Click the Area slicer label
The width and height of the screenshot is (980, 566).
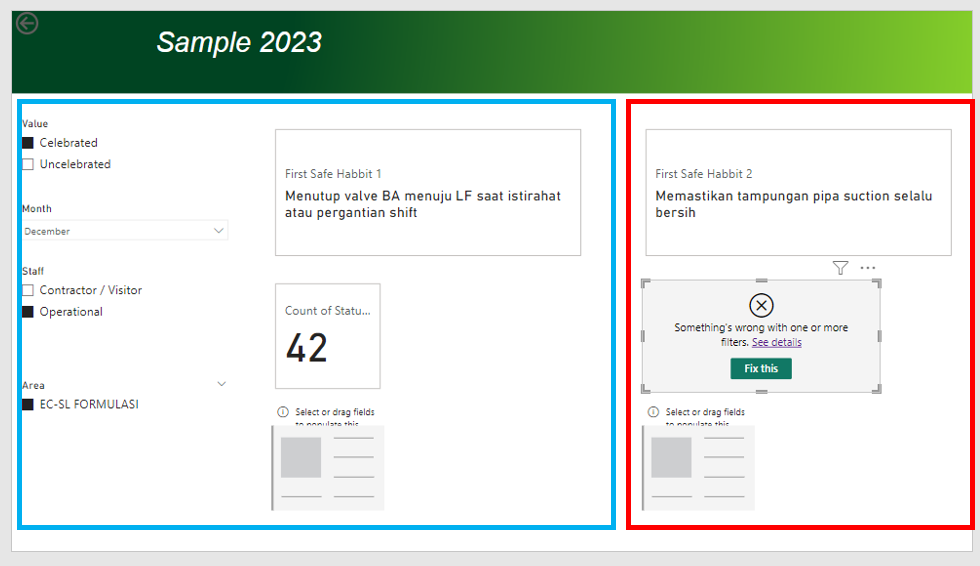pyautogui.click(x=34, y=385)
